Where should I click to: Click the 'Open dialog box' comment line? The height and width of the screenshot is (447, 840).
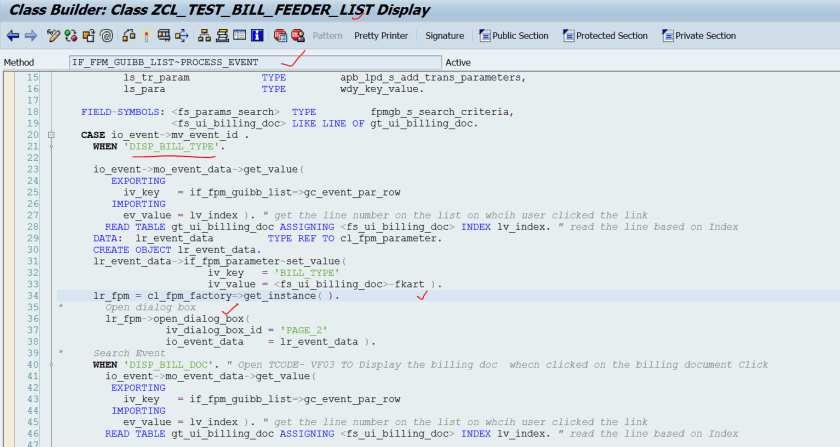pyautogui.click(x=151, y=307)
